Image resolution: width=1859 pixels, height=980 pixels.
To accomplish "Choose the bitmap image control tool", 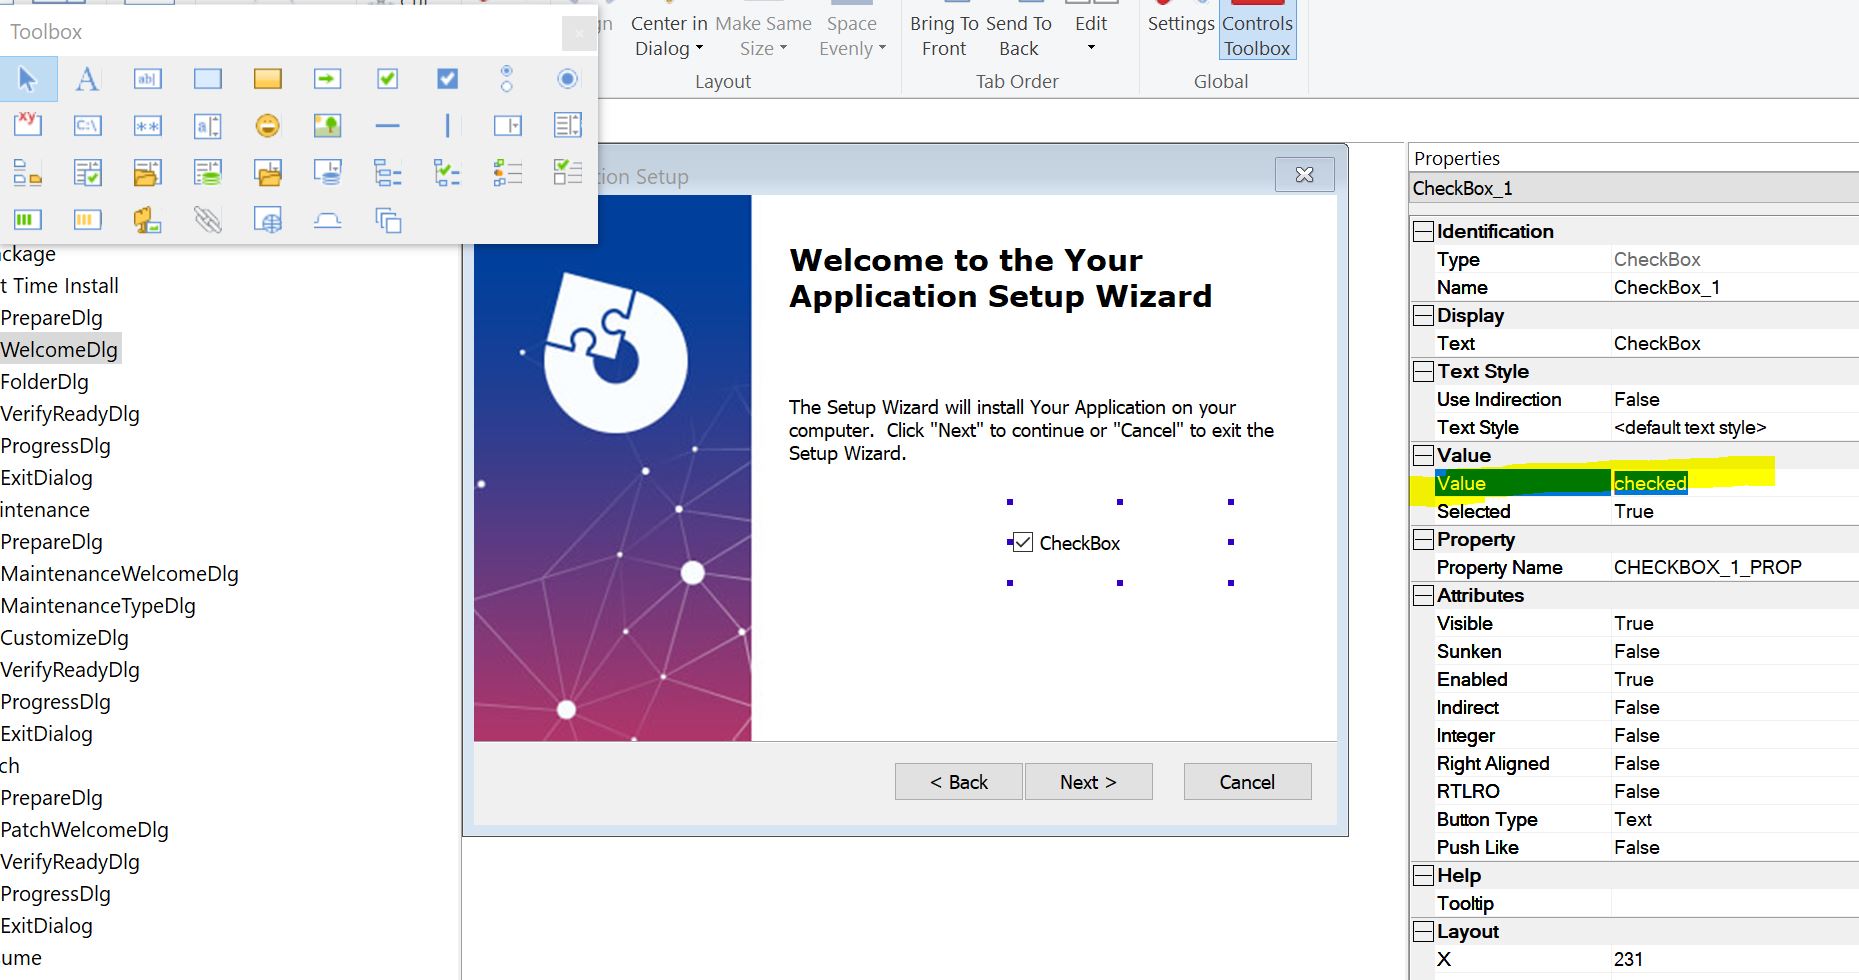I will 327,126.
